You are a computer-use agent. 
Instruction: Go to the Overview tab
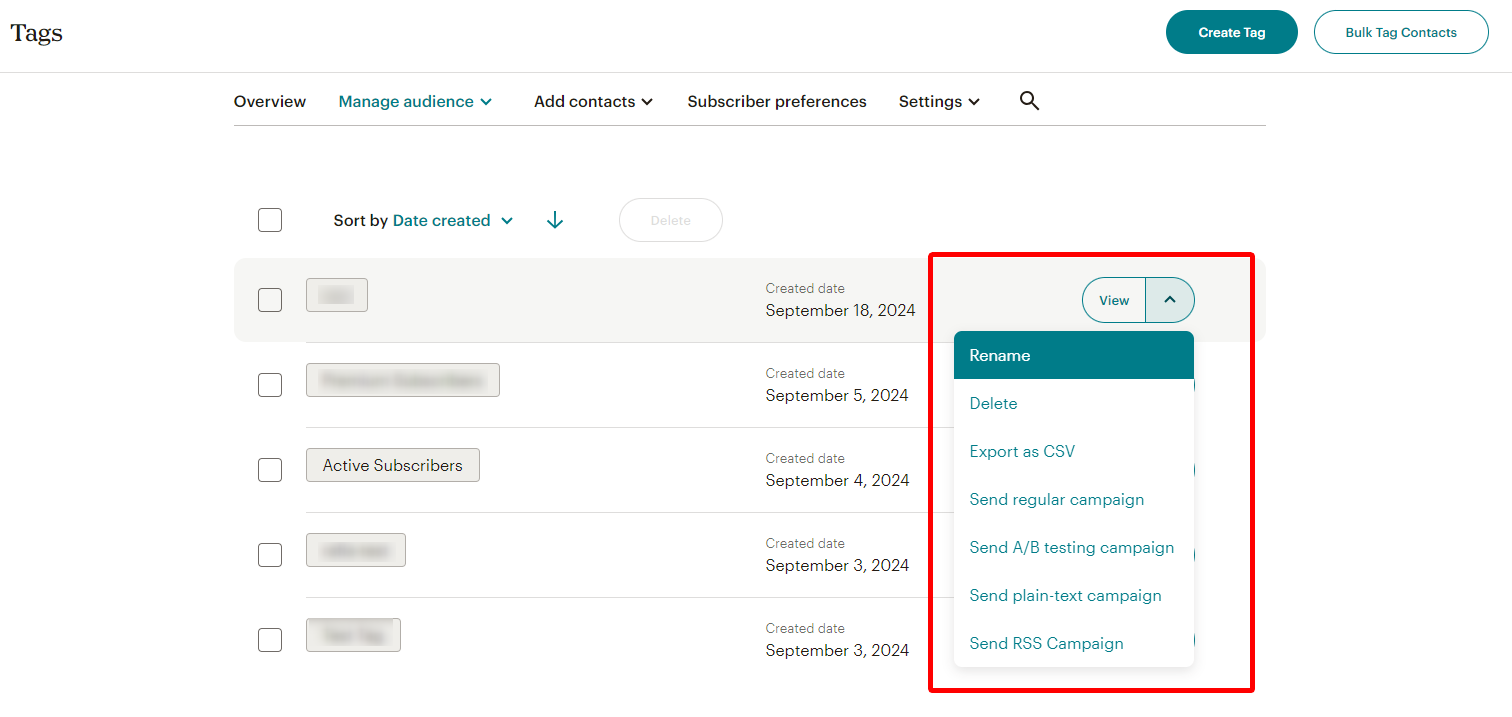[x=270, y=101]
